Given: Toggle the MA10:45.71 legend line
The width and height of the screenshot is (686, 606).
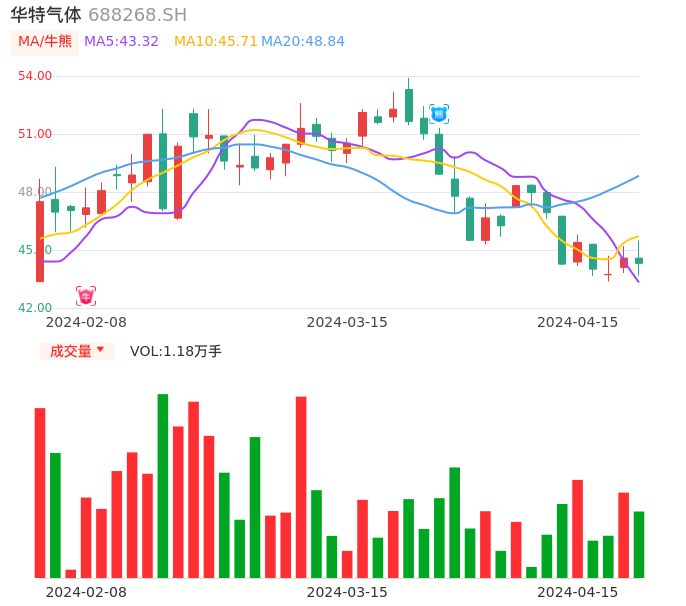Looking at the screenshot, I should click(215, 42).
